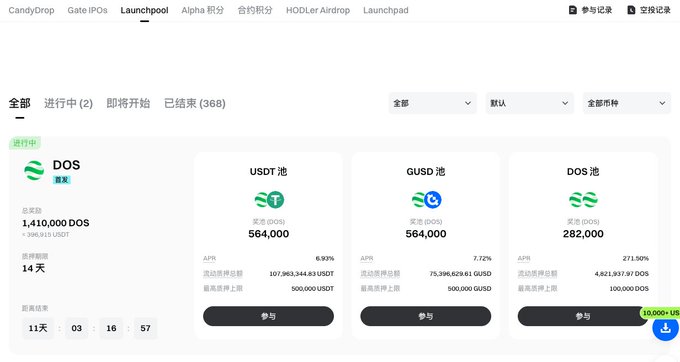Click the 14 天 staking period
The height and width of the screenshot is (362, 680).
(x=33, y=268)
